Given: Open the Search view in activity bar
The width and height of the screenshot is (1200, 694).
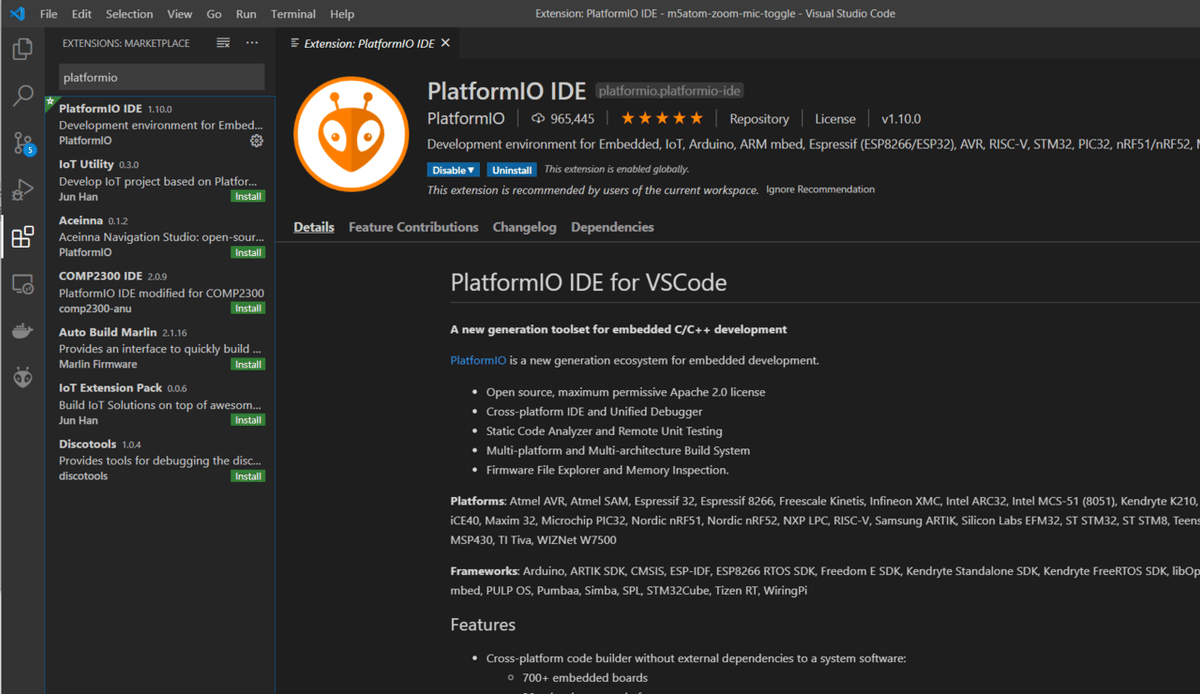Looking at the screenshot, I should point(22,96).
